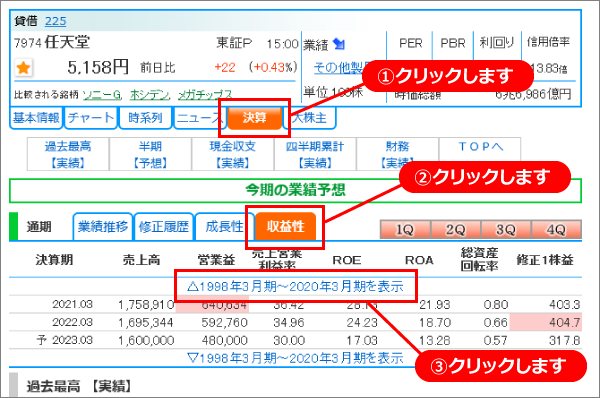Click the 2022.03 period cell

tap(72, 322)
